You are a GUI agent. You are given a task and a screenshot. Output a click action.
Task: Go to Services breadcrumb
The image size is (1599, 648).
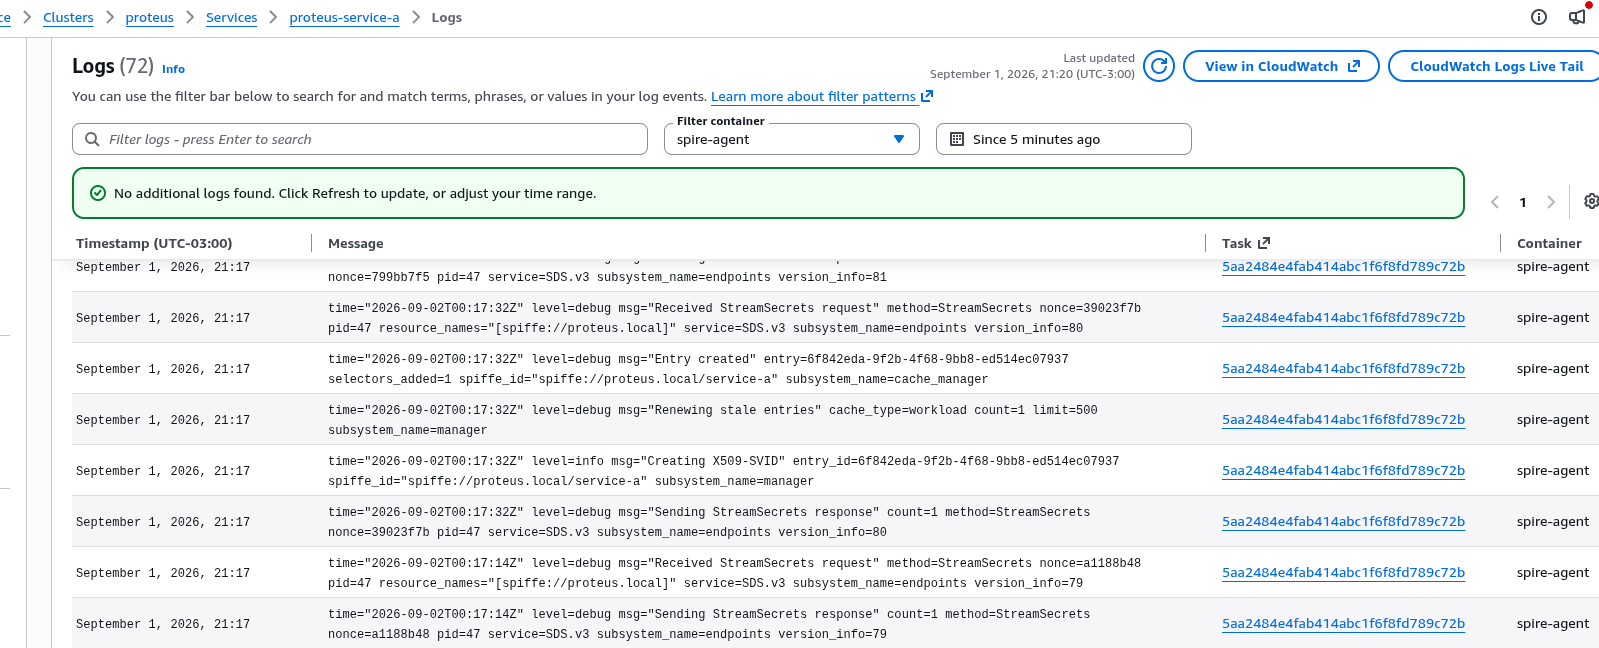pyautogui.click(x=231, y=18)
